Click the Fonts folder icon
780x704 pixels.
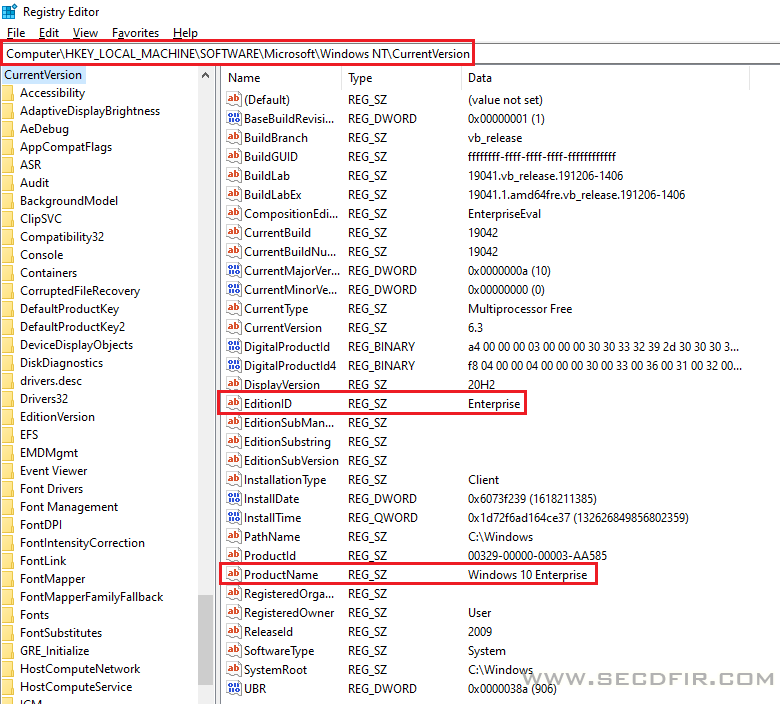pos(8,615)
